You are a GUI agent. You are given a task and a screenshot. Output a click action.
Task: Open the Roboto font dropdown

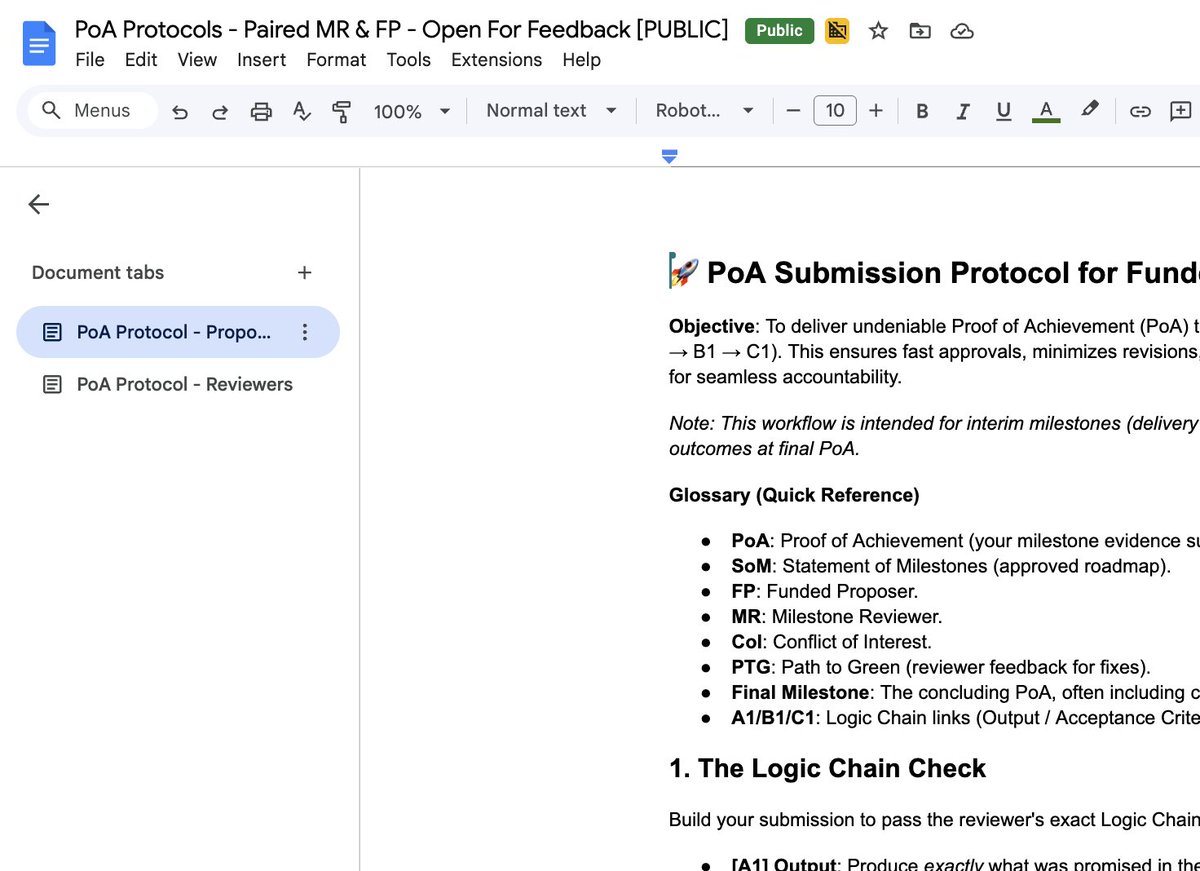coord(704,111)
